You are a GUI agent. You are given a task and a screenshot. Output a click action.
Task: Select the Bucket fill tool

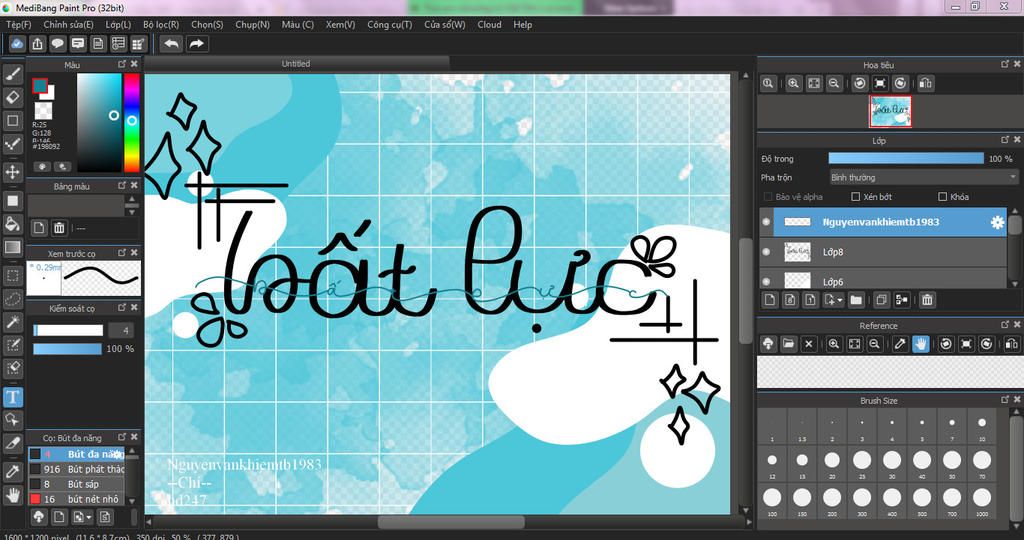click(12, 224)
